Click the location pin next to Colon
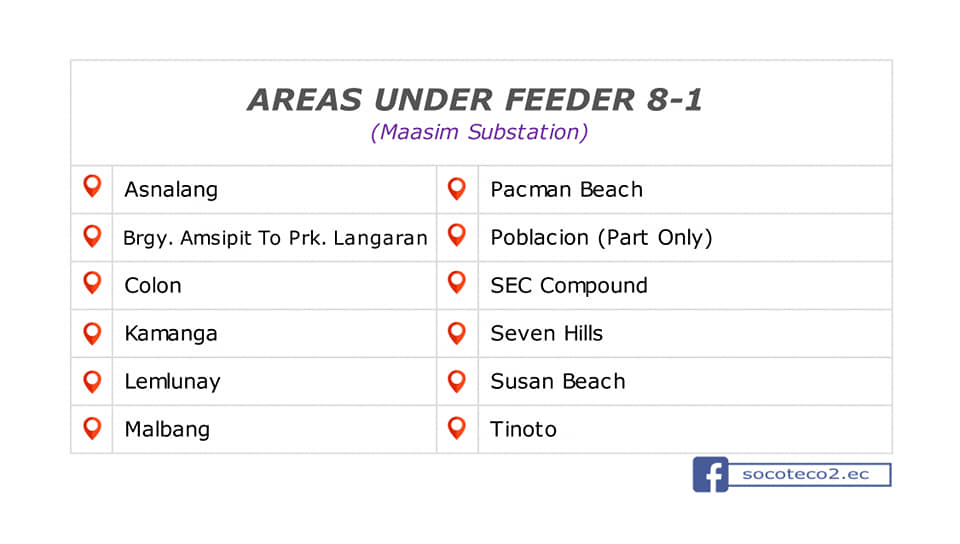Screen dimensions: 960x544 (x=92, y=283)
